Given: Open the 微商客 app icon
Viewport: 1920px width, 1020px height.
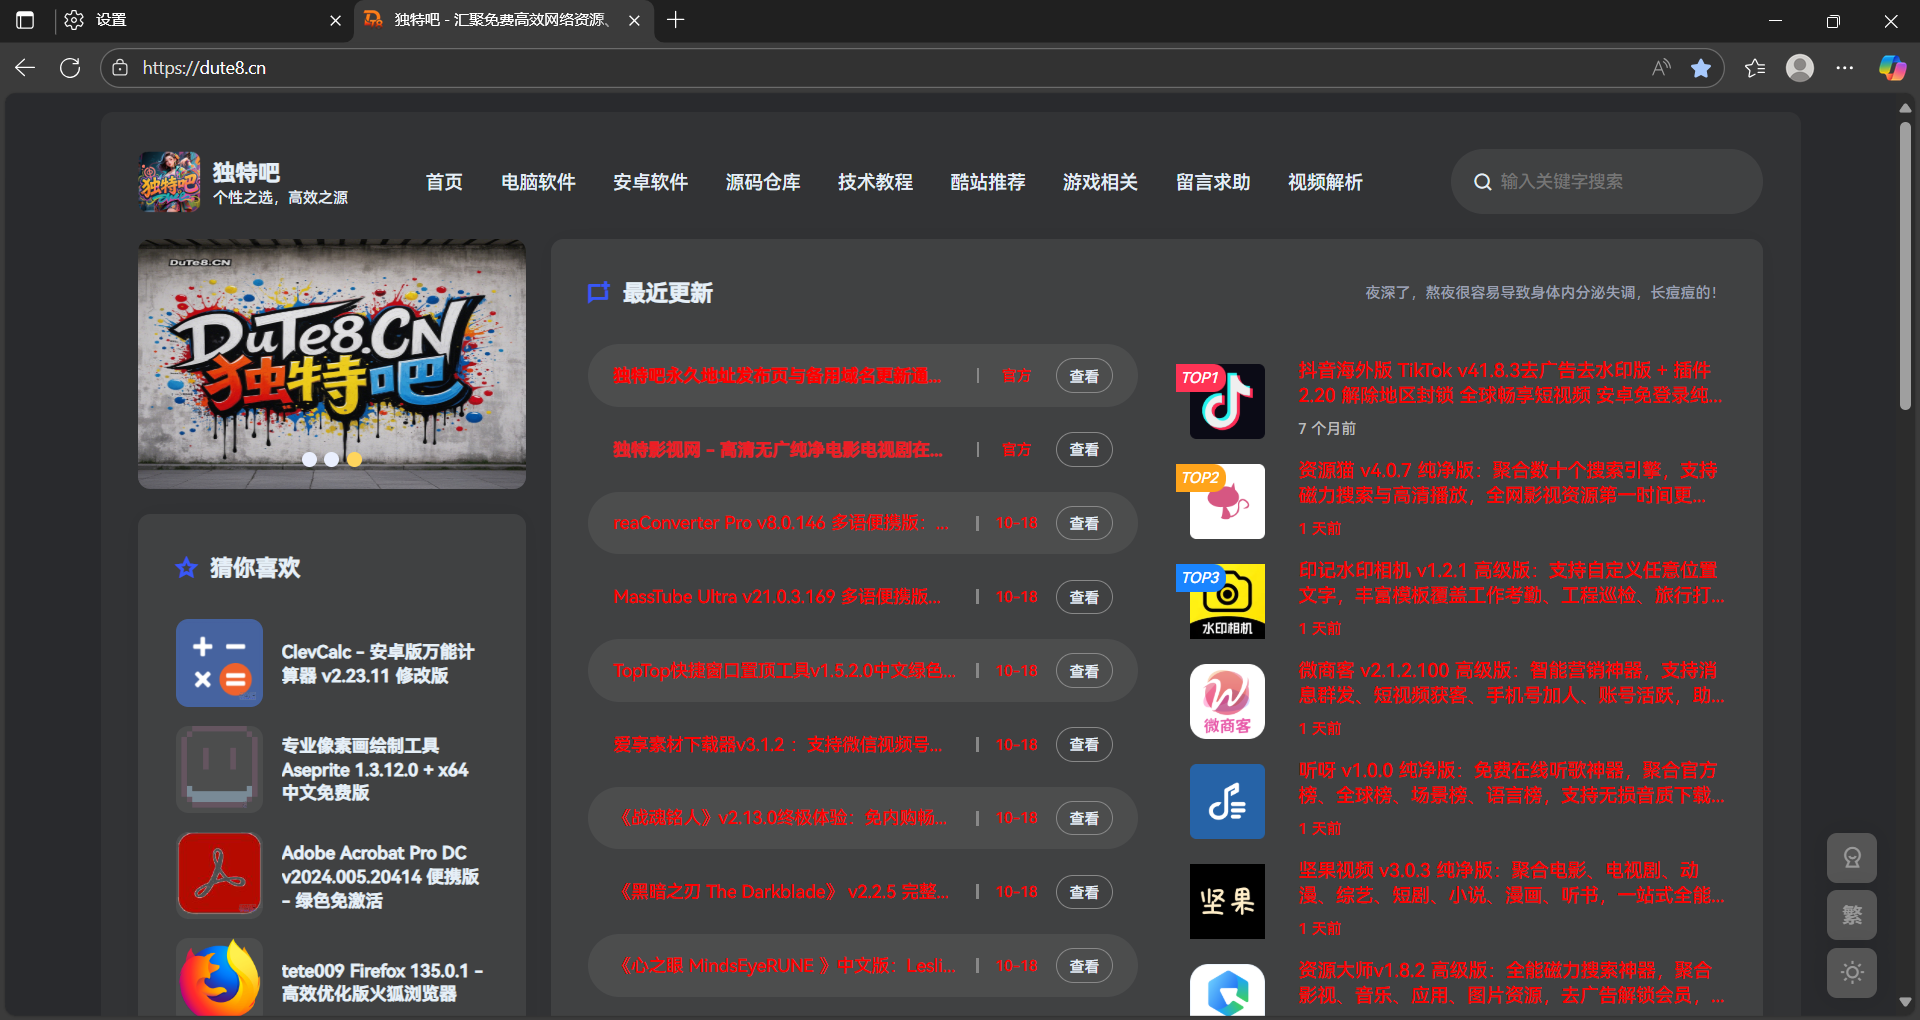Looking at the screenshot, I should pyautogui.click(x=1227, y=701).
